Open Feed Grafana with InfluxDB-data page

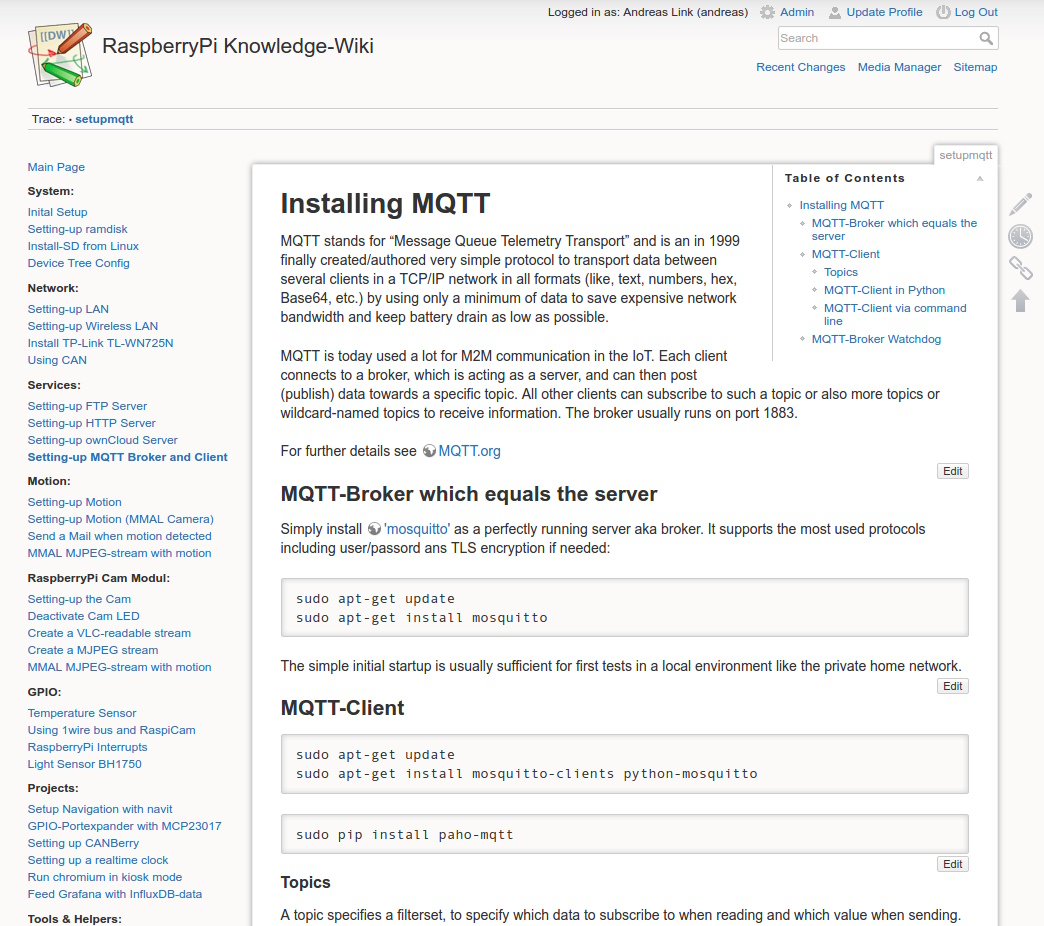click(115, 895)
